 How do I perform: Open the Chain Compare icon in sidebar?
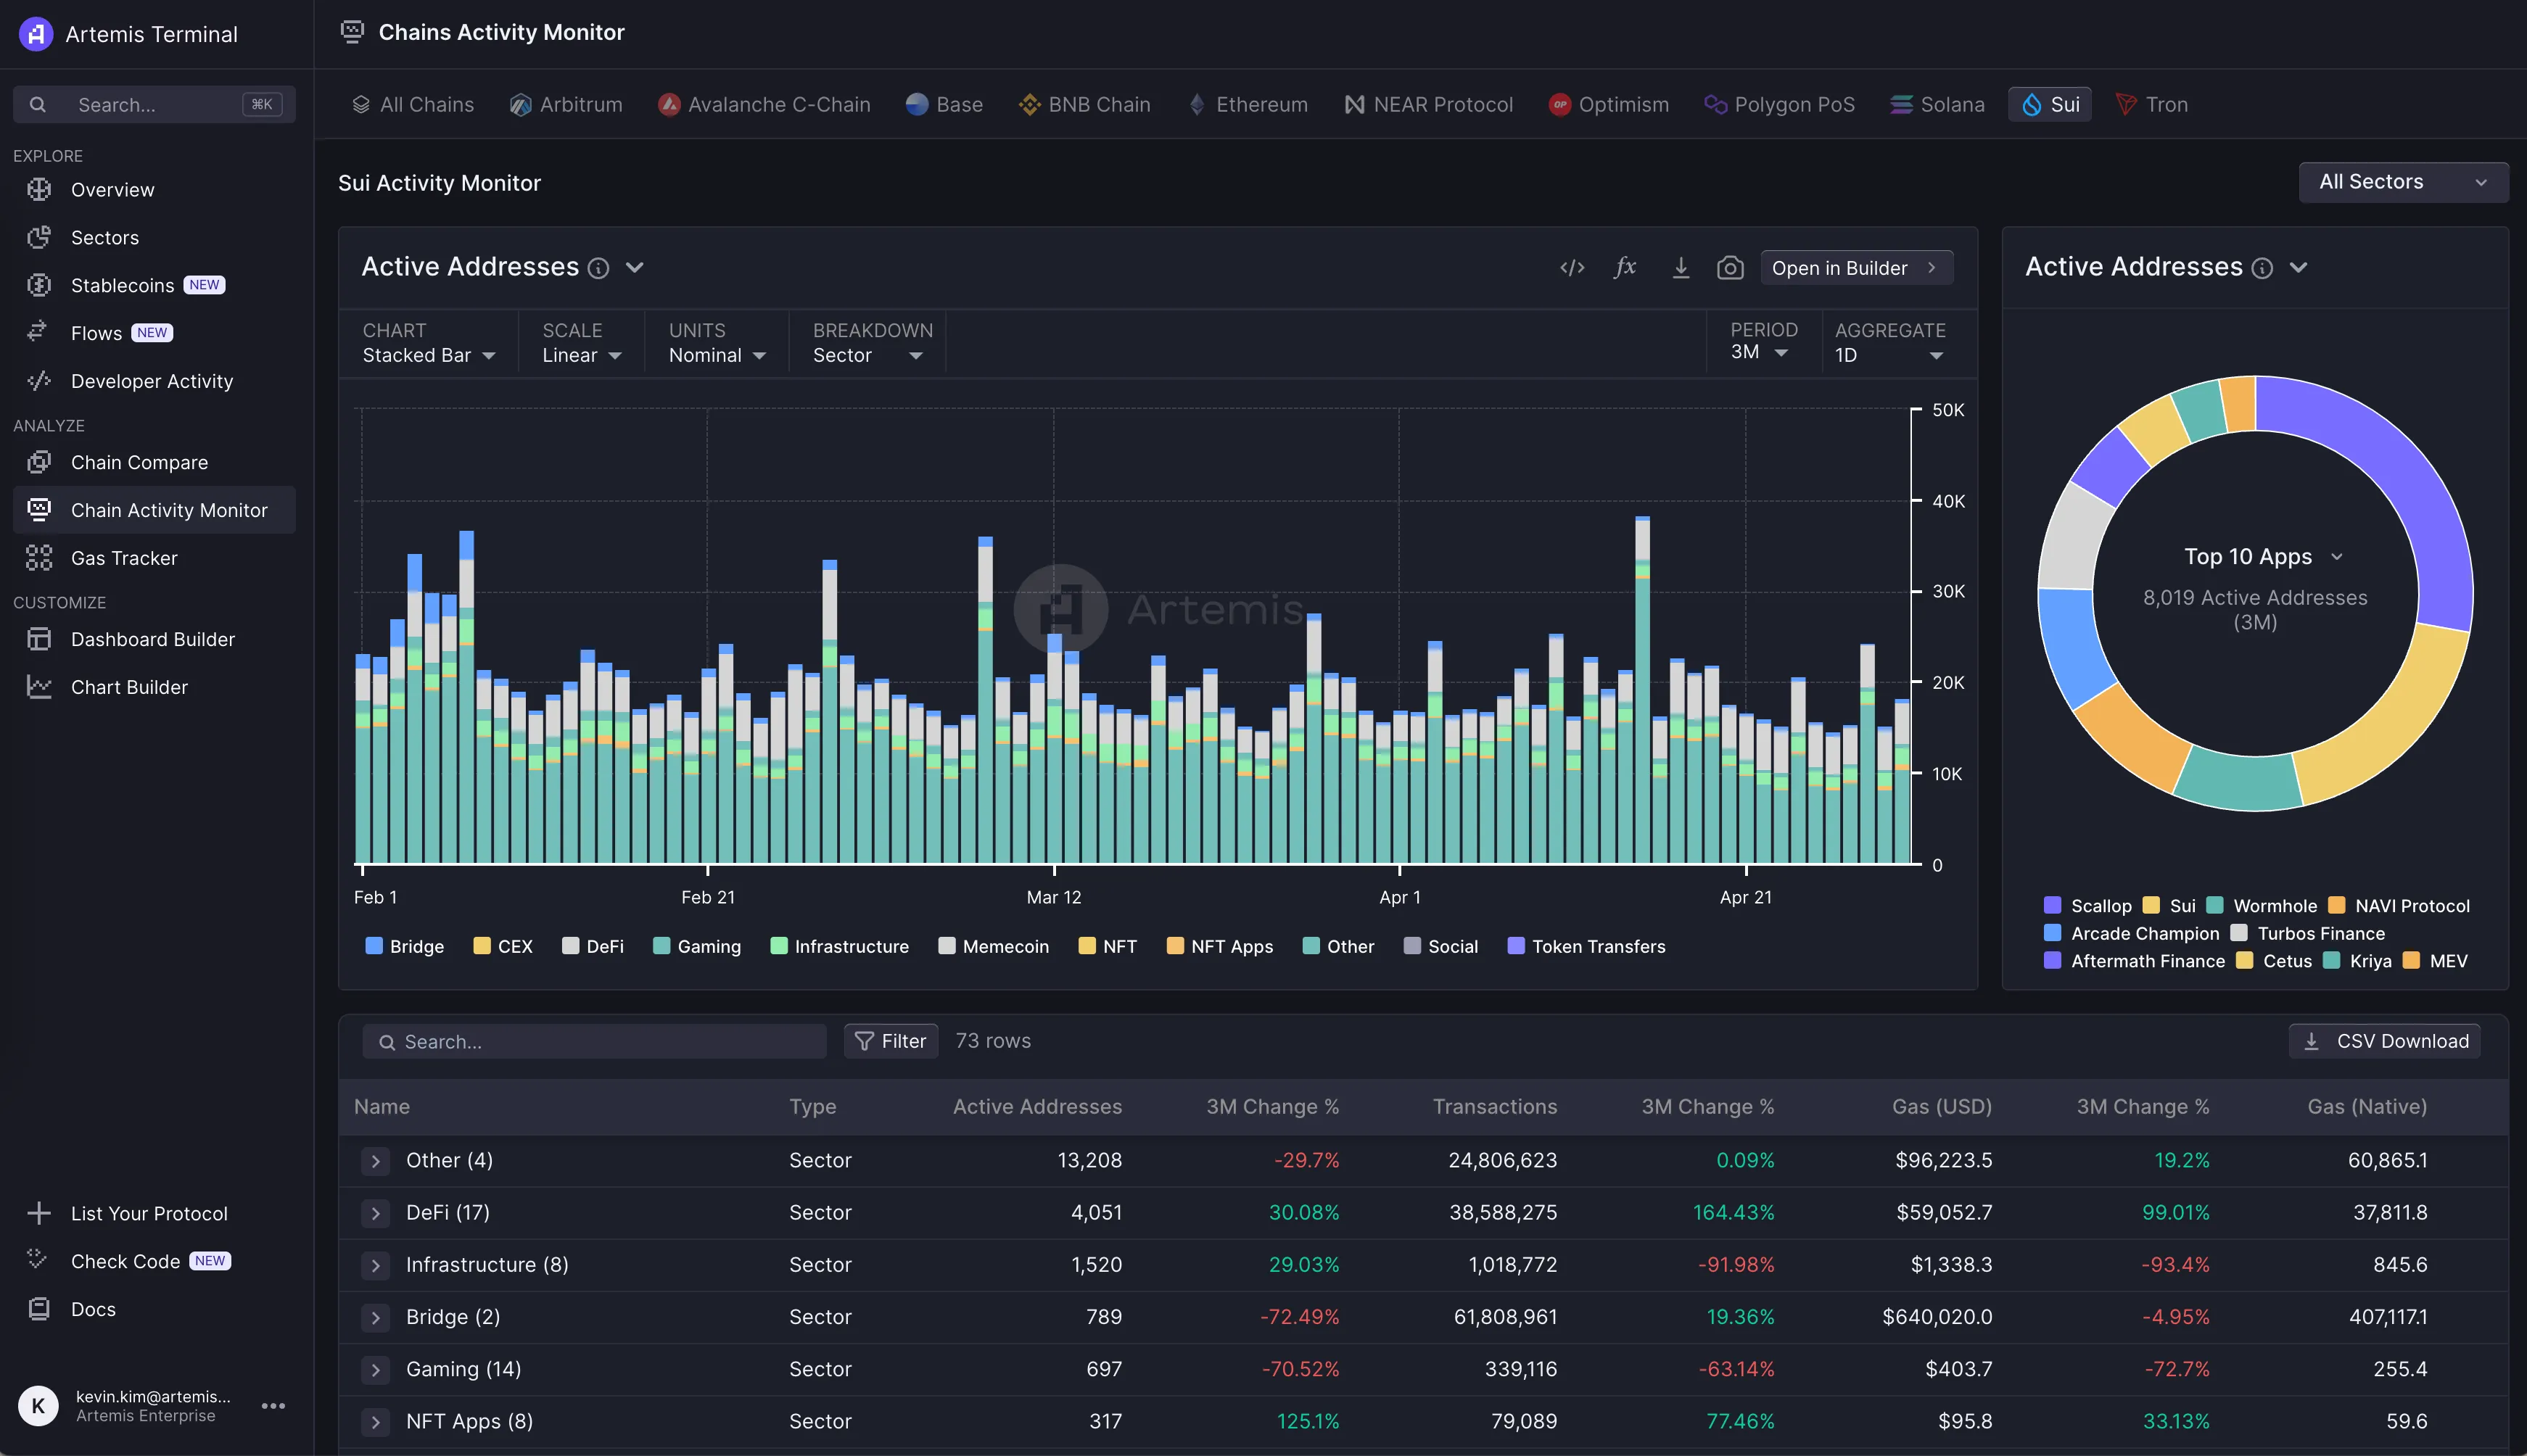(39, 462)
